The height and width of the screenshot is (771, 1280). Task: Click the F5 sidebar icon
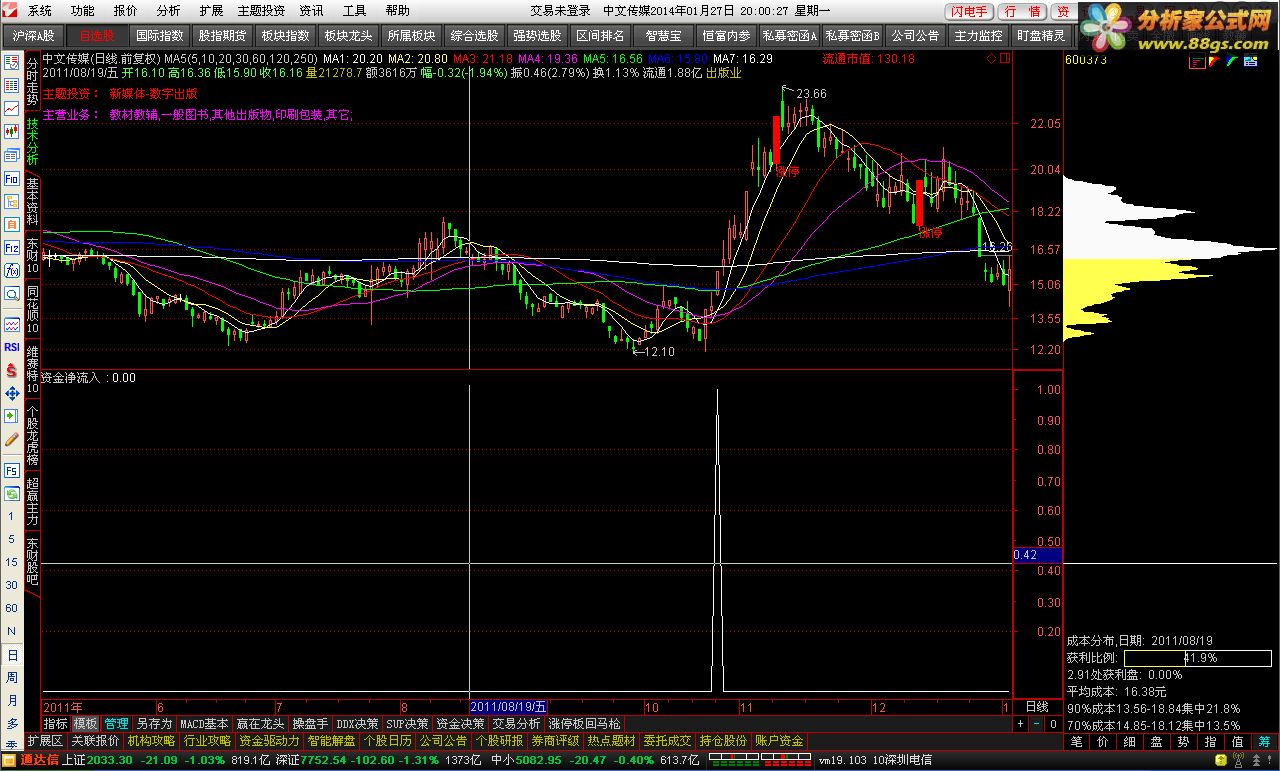(x=11, y=470)
